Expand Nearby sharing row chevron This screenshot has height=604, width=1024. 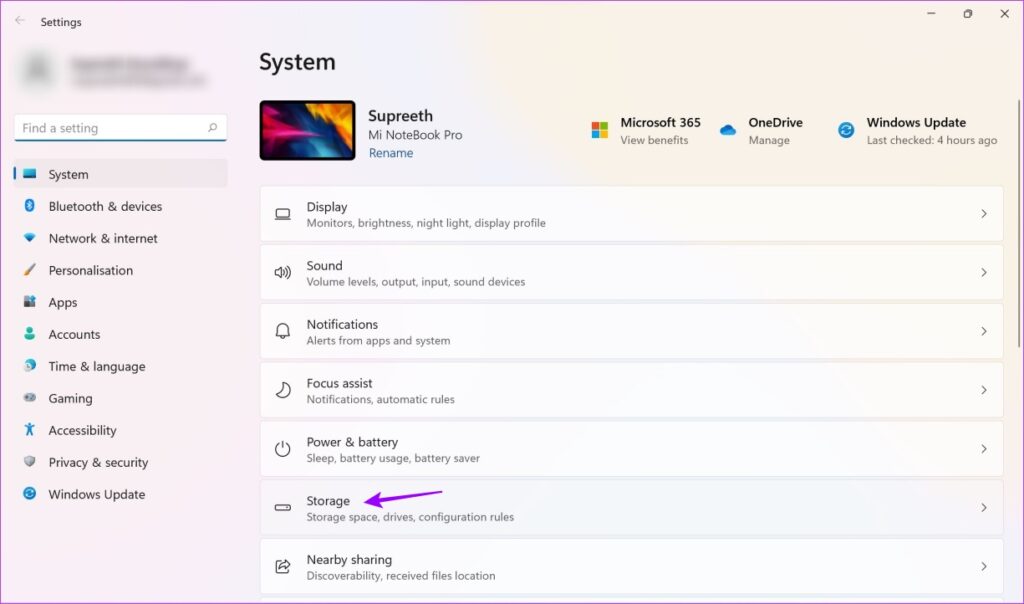pyautogui.click(x=984, y=566)
